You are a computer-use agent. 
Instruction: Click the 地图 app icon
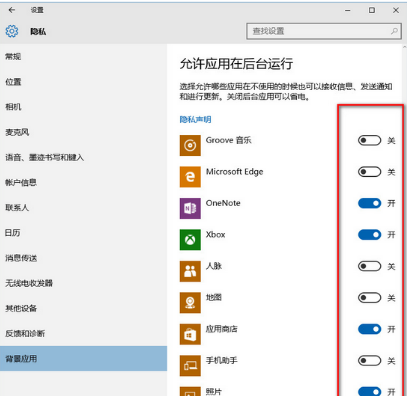190,303
